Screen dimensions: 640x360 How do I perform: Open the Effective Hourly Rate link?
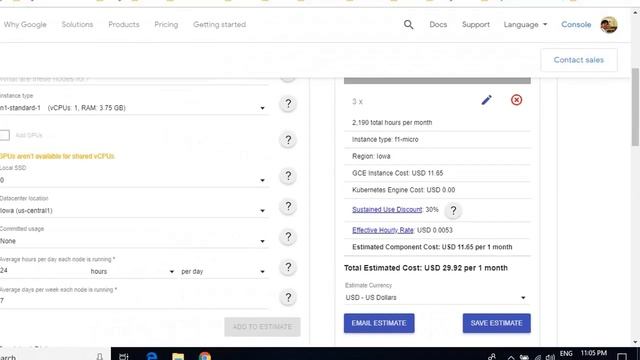tap(383, 230)
